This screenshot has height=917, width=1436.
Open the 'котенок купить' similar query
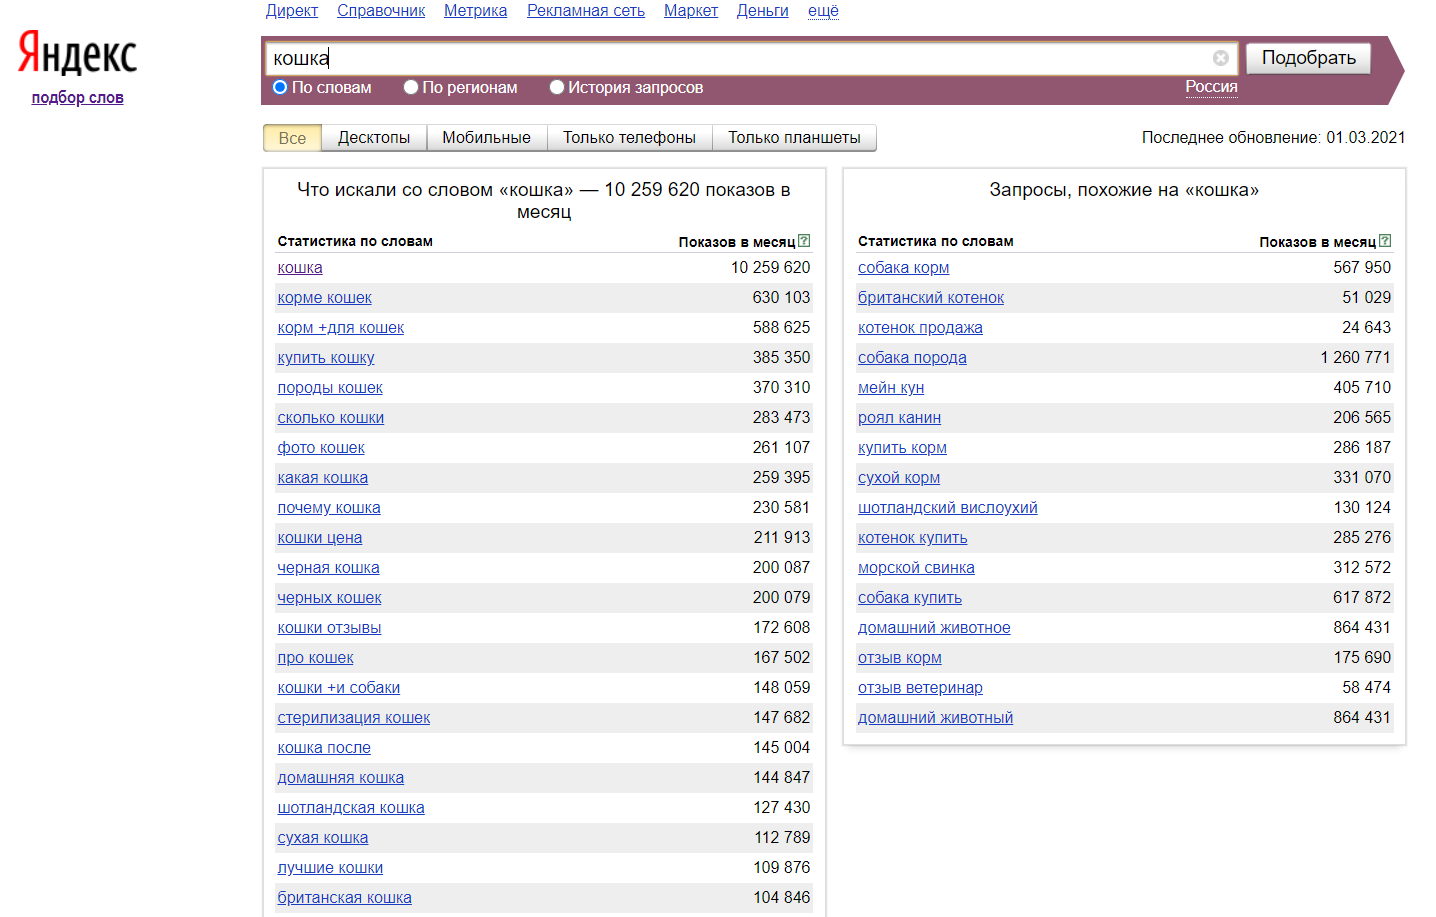click(x=913, y=538)
